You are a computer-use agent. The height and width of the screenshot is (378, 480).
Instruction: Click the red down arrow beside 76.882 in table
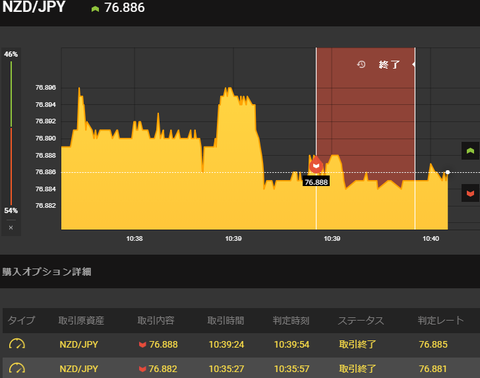tap(143, 369)
